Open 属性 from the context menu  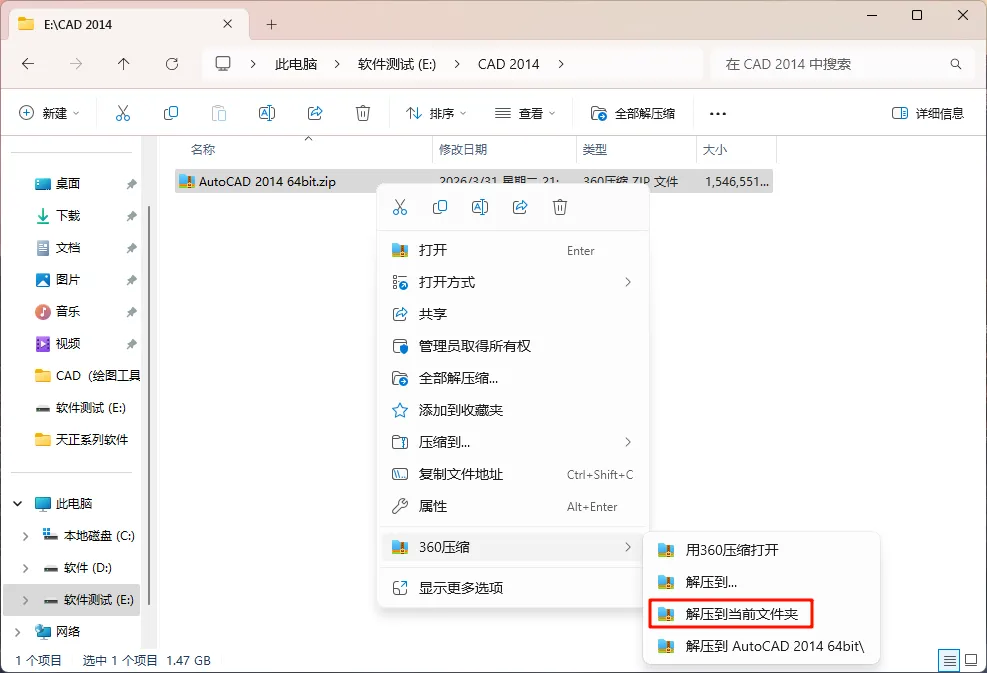[512, 507]
